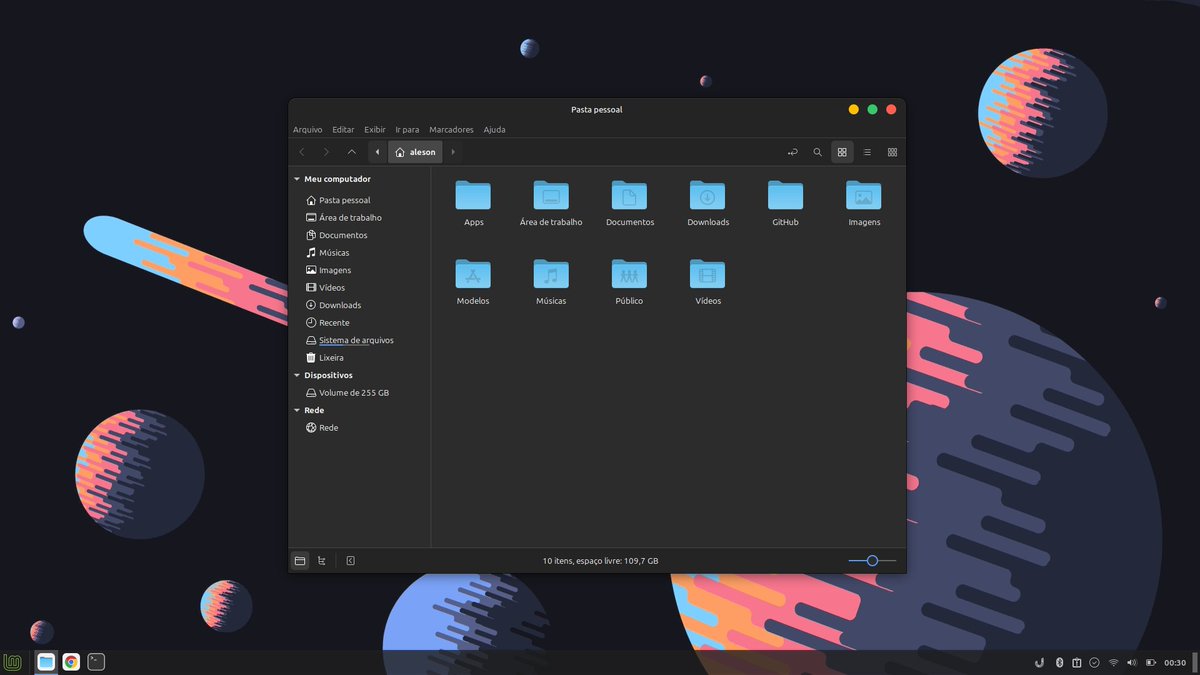The image size is (1200, 675).
Task: Select the Músicas folder icon in main pane
Action: point(551,274)
